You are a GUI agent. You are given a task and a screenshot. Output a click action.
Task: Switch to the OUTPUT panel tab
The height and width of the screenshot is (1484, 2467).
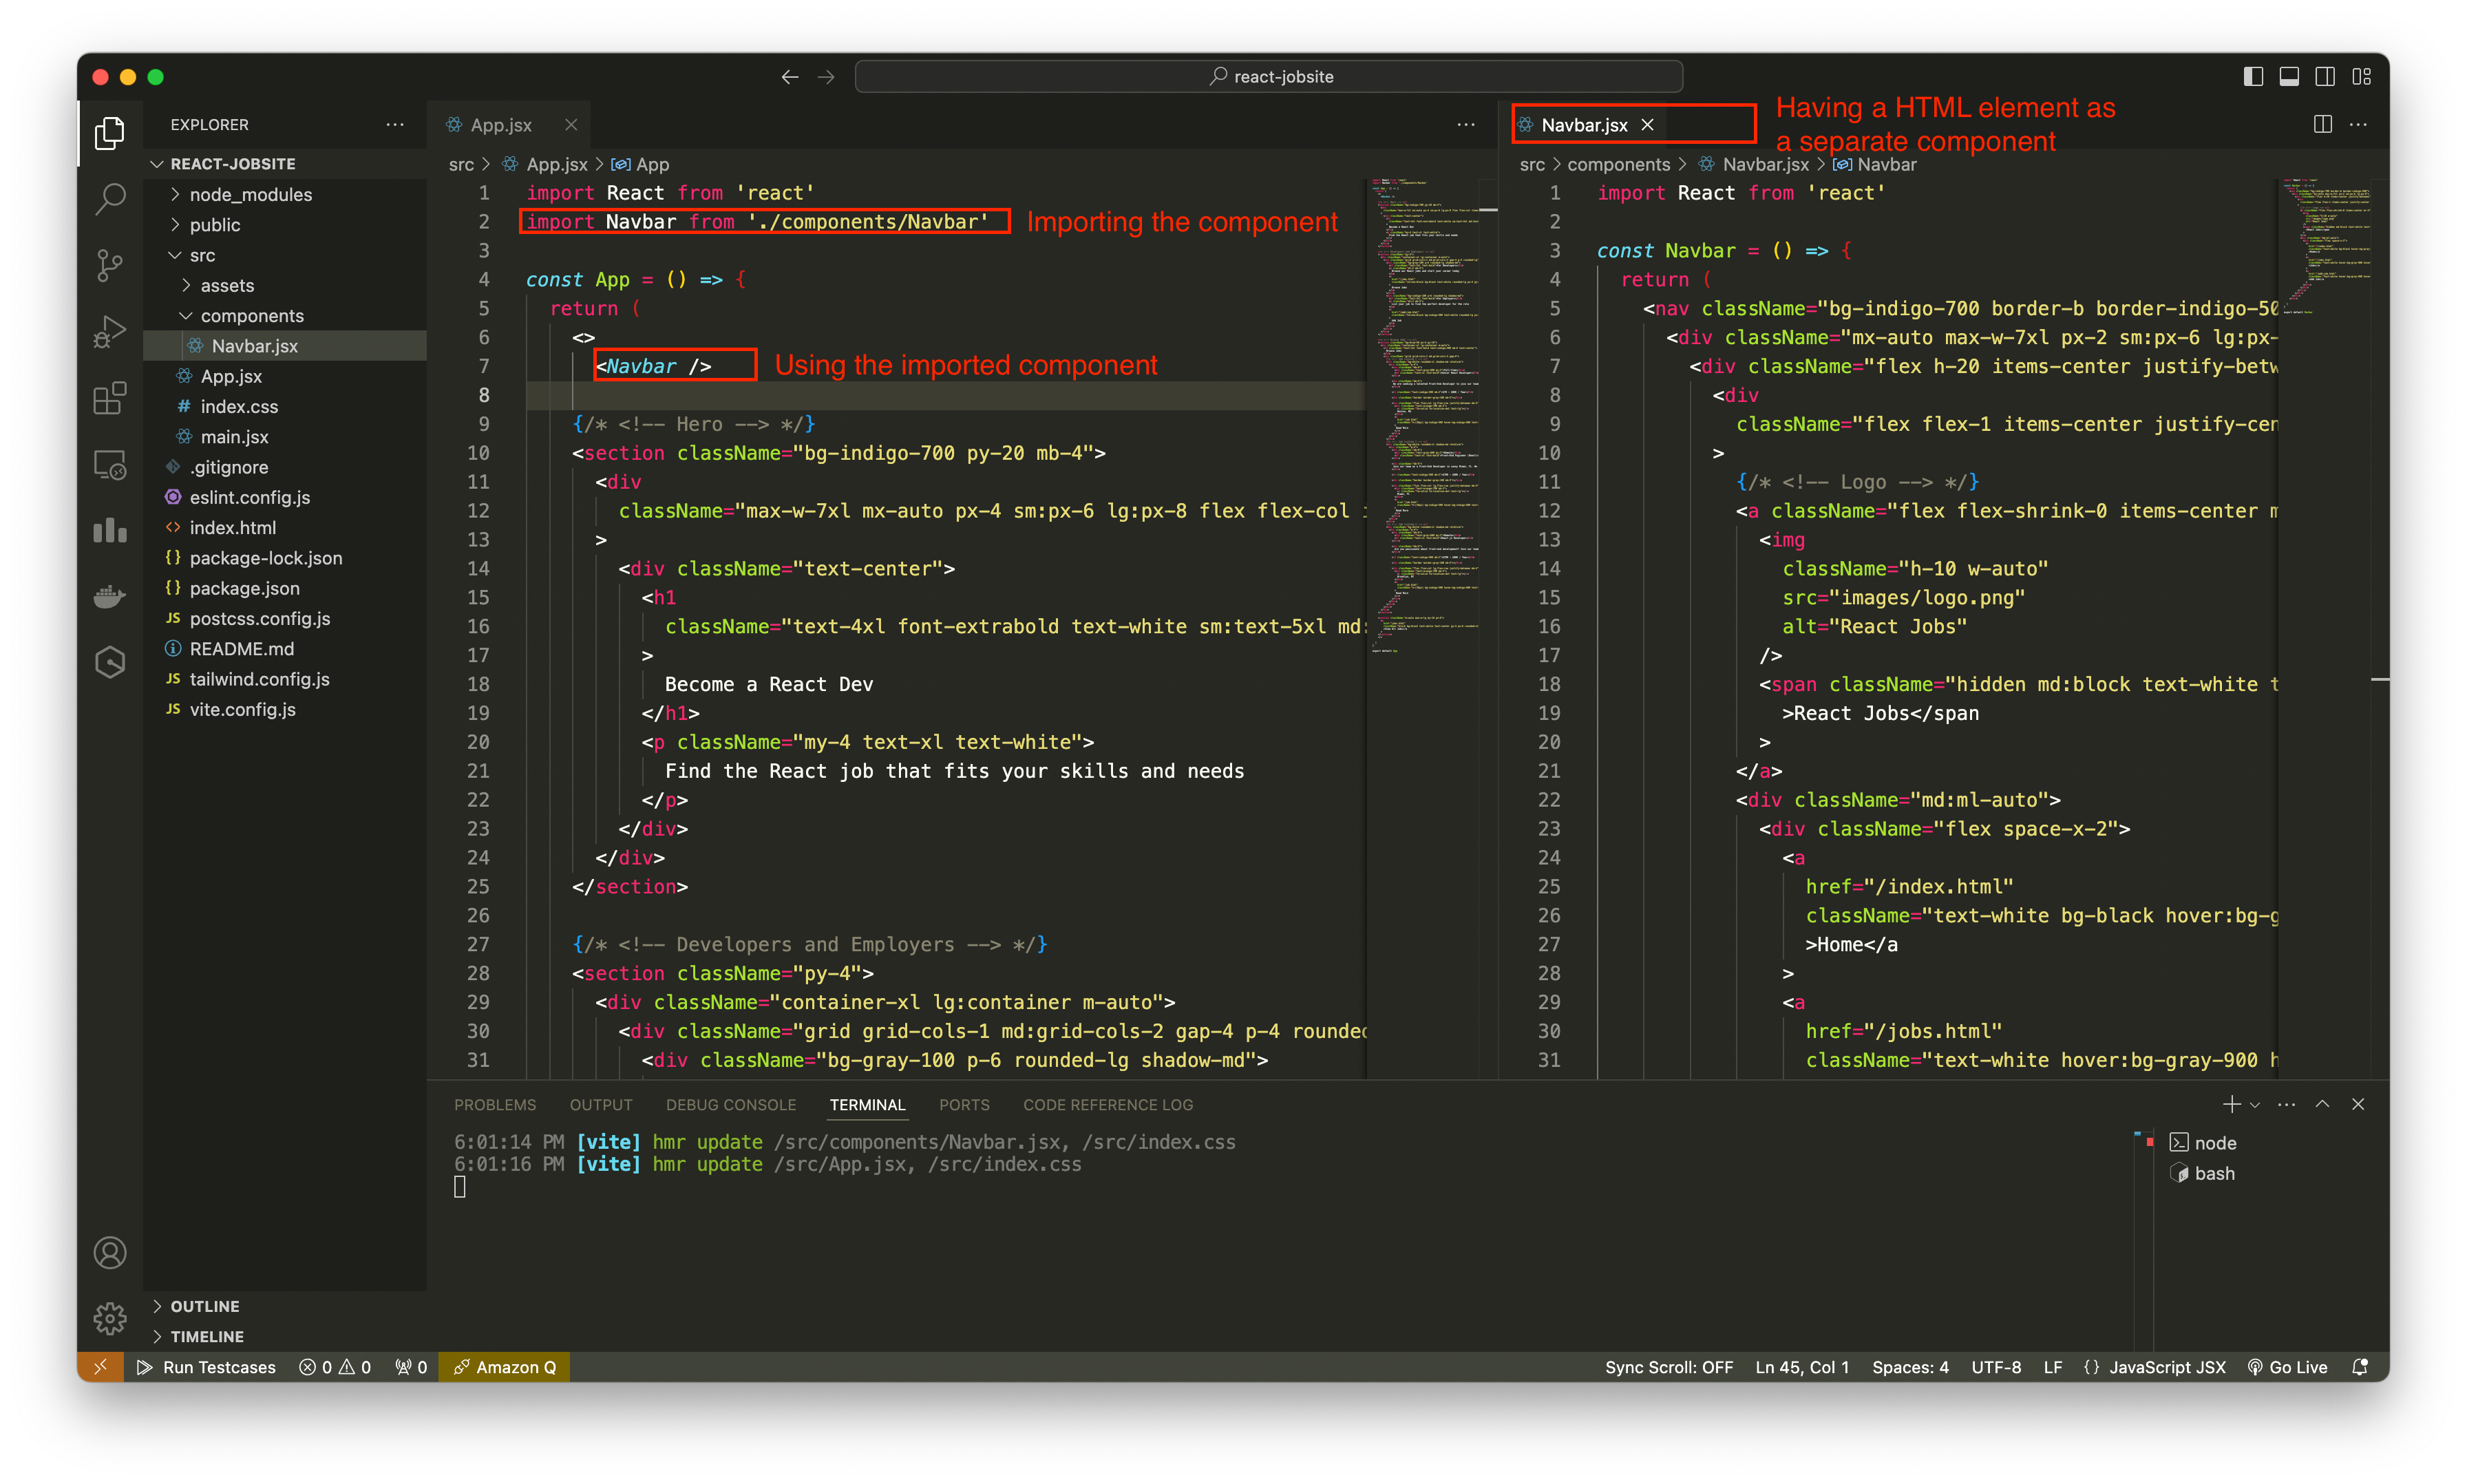601,1105
